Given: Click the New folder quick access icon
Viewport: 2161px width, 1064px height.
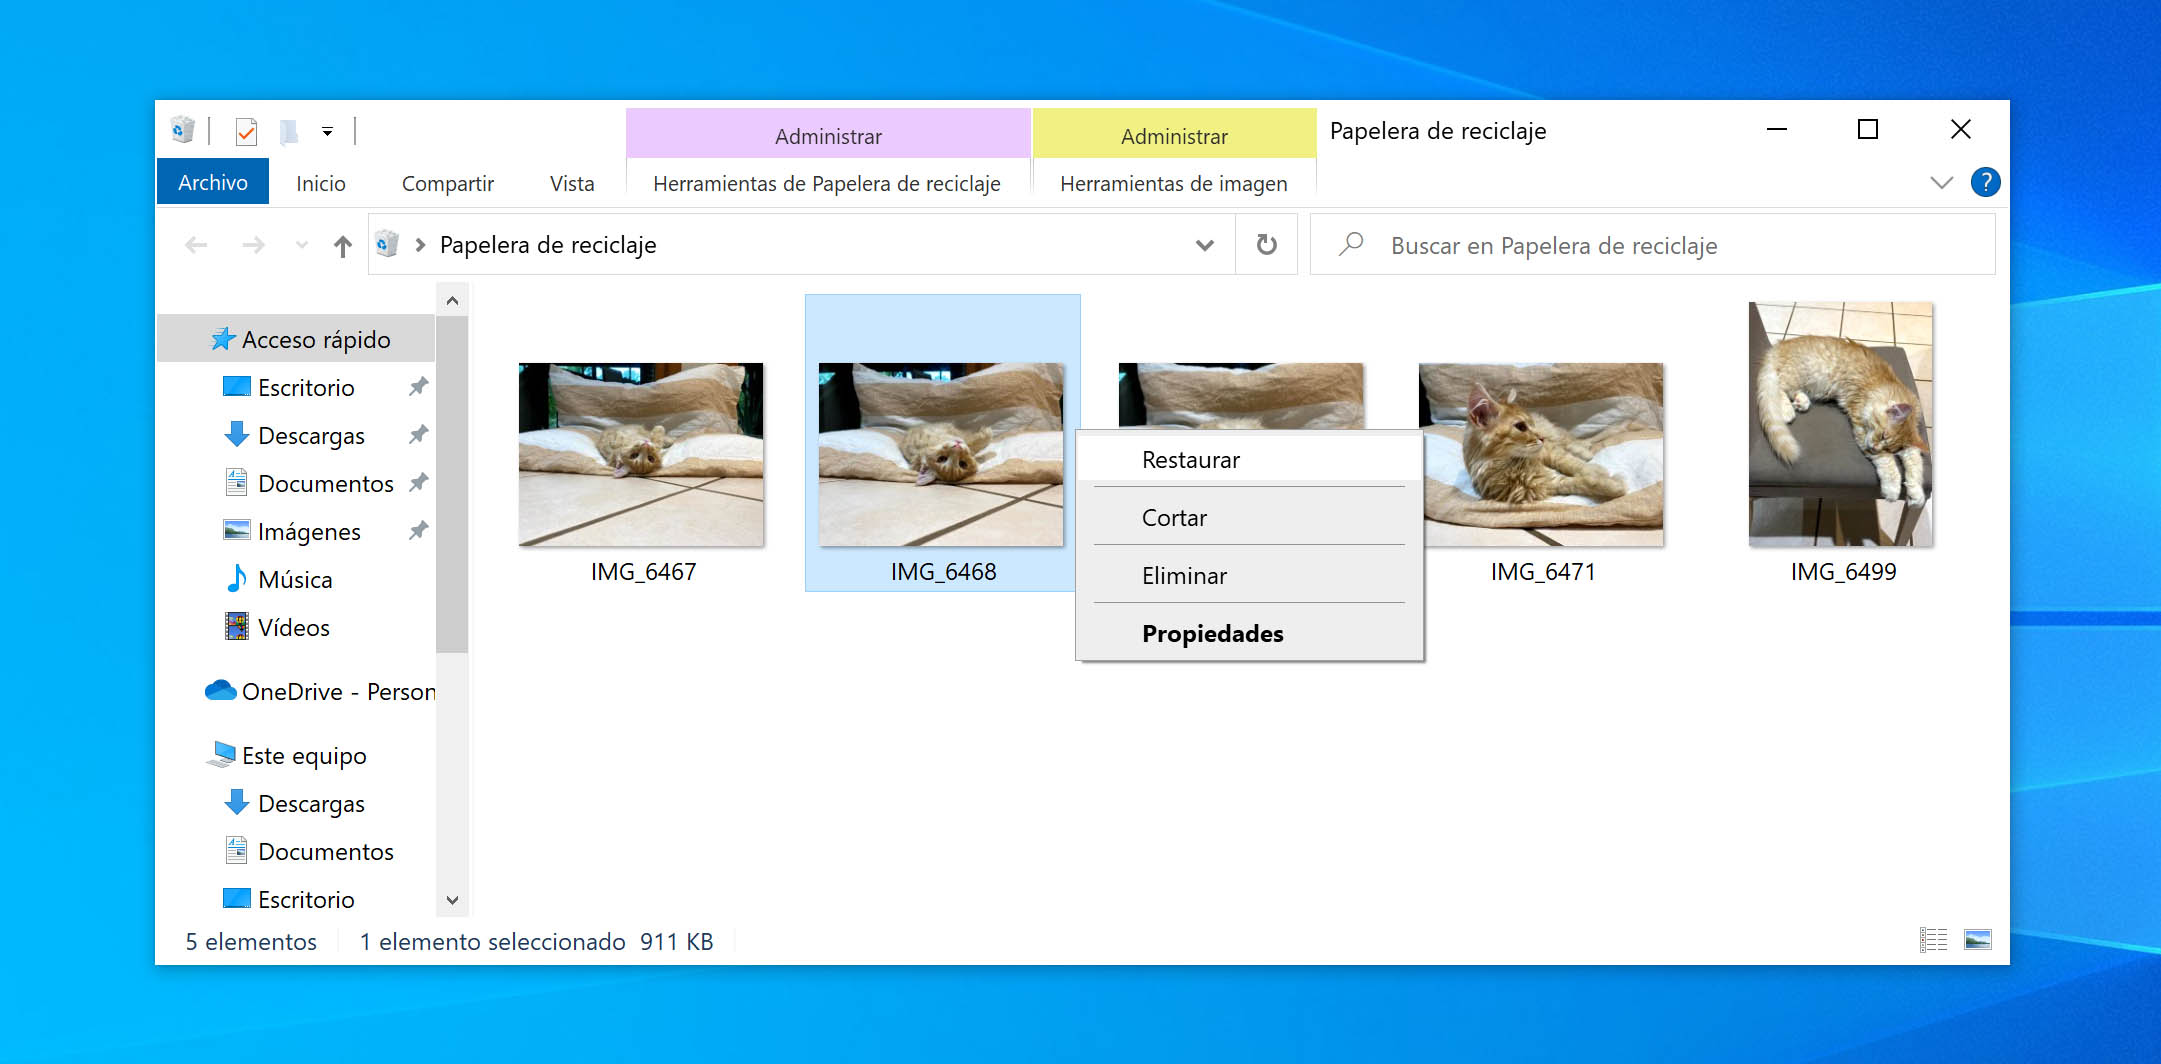Looking at the screenshot, I should [x=289, y=131].
